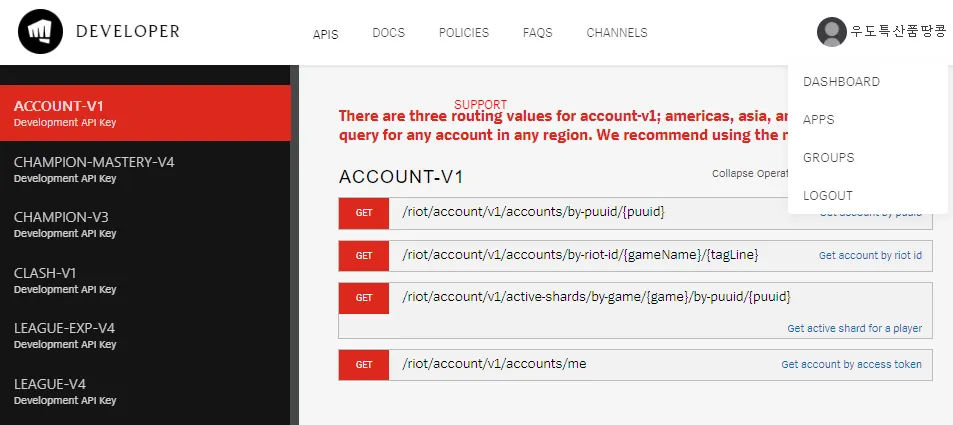Open the POLICIES menu item
The height and width of the screenshot is (425, 953).
tap(464, 33)
